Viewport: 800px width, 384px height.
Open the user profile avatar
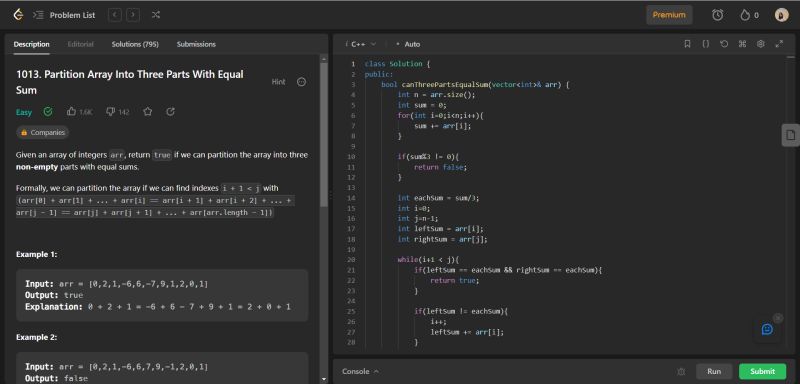click(x=781, y=15)
